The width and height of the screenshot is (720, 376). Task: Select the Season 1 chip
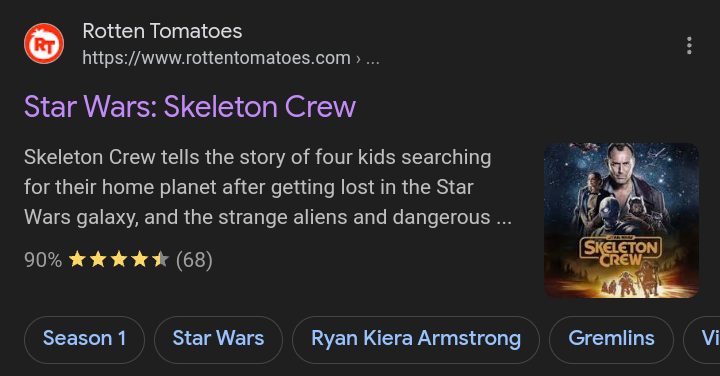coord(84,339)
